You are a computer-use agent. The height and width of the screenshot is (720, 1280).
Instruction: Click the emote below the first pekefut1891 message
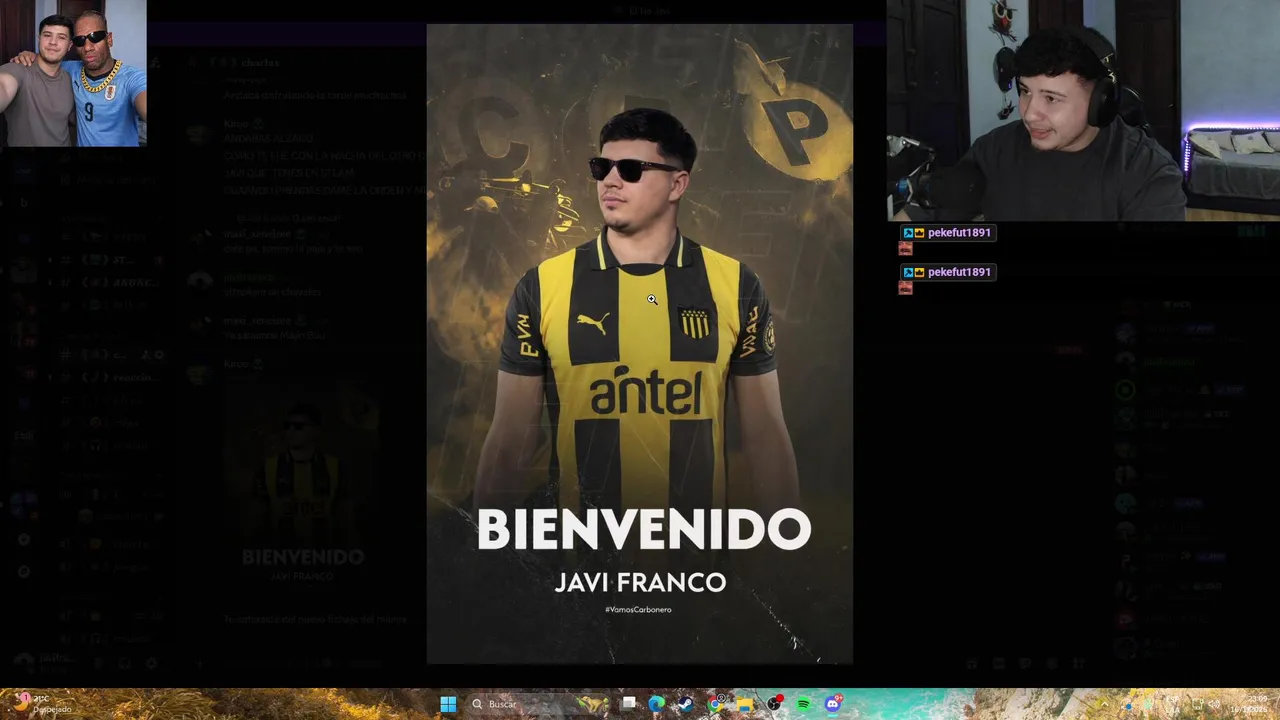[905, 249]
